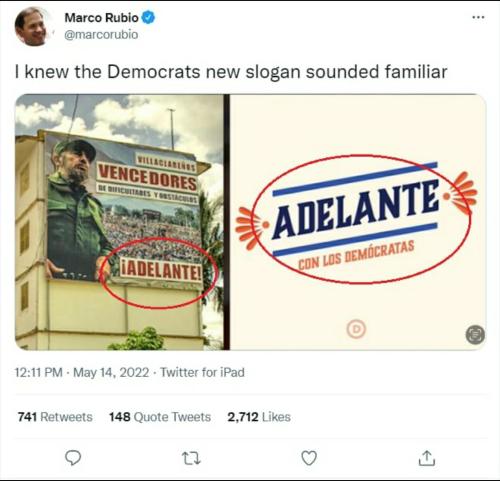View the 148 Quote Tweets list
The height and width of the screenshot is (481, 500).
point(160,417)
